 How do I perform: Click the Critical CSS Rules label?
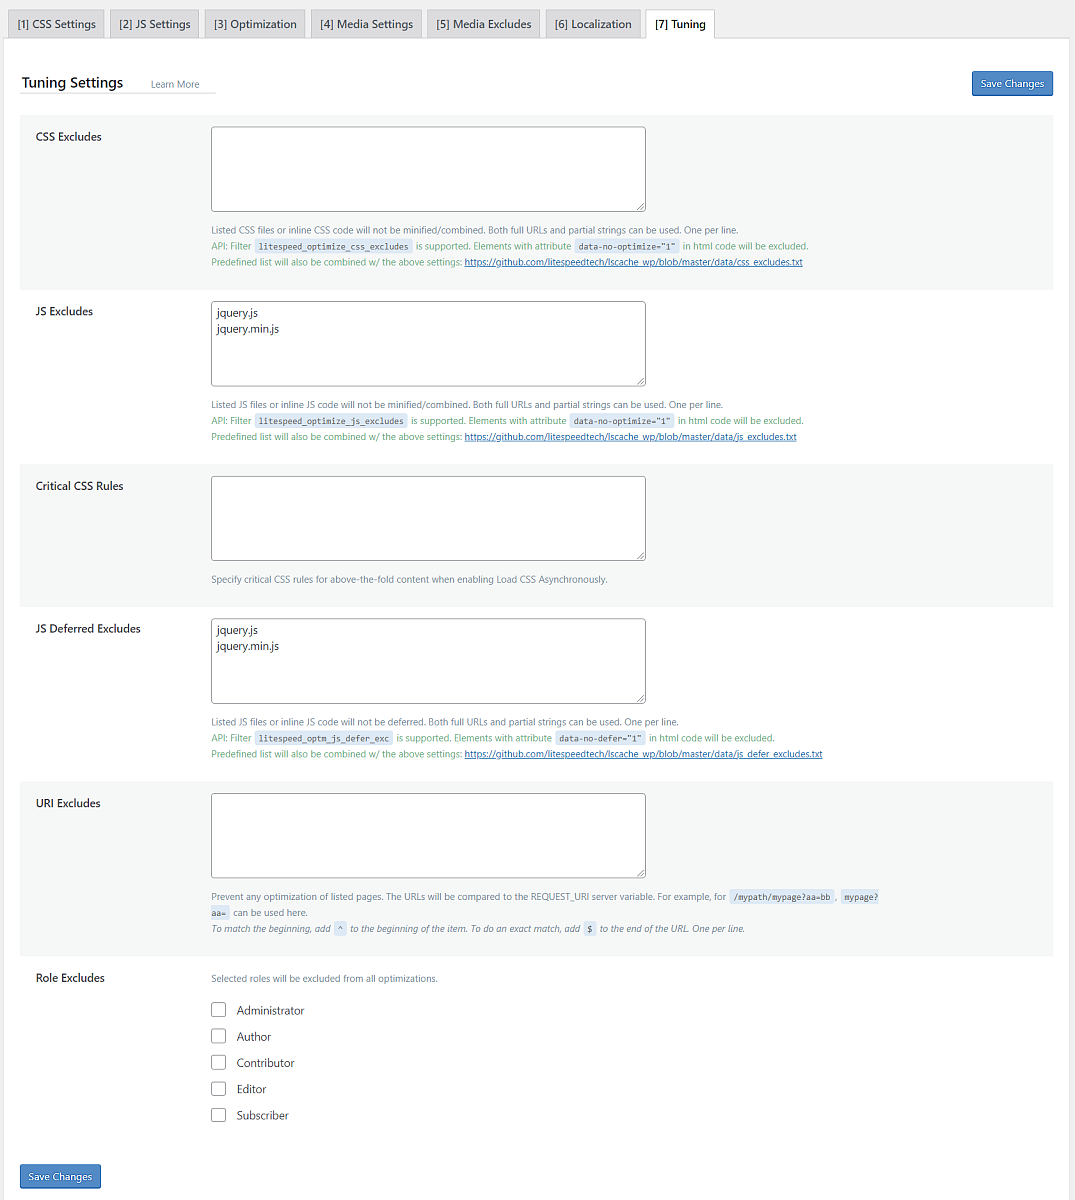click(80, 486)
